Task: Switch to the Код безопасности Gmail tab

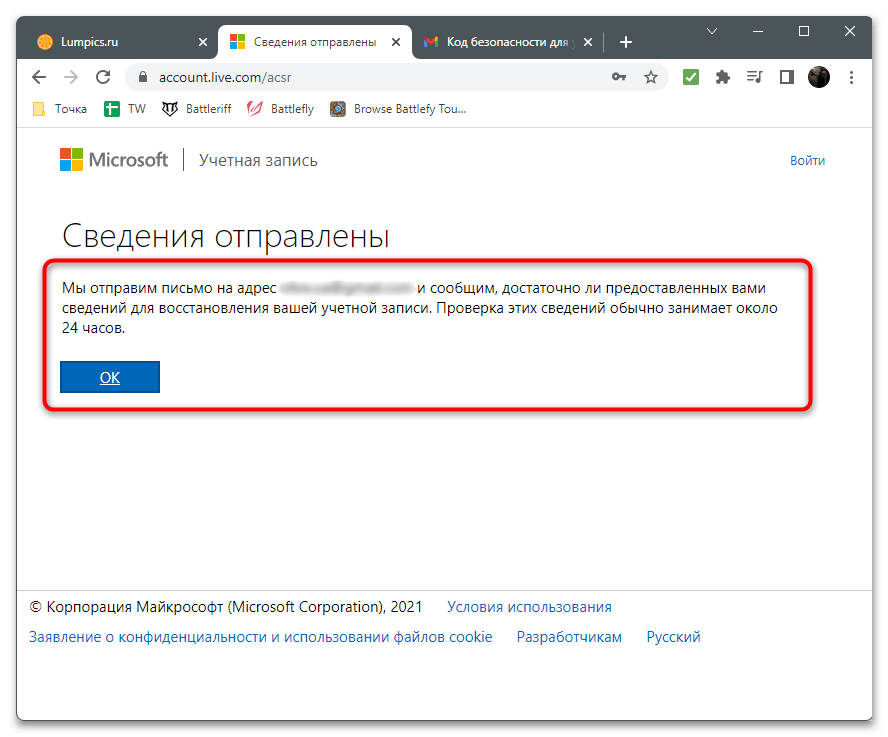Action: (507, 42)
